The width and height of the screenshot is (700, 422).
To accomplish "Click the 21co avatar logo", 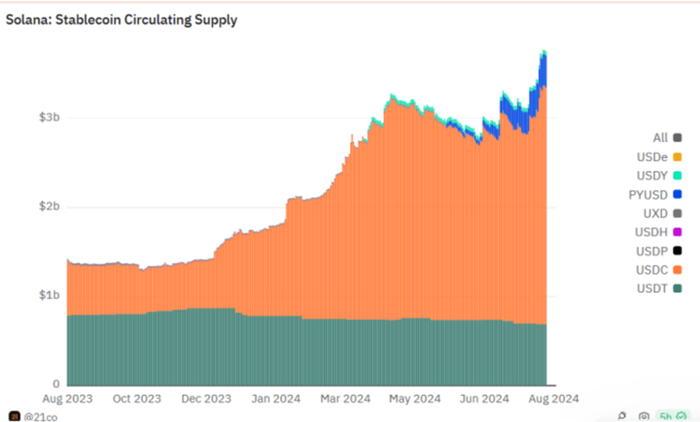I will click(x=14, y=417).
